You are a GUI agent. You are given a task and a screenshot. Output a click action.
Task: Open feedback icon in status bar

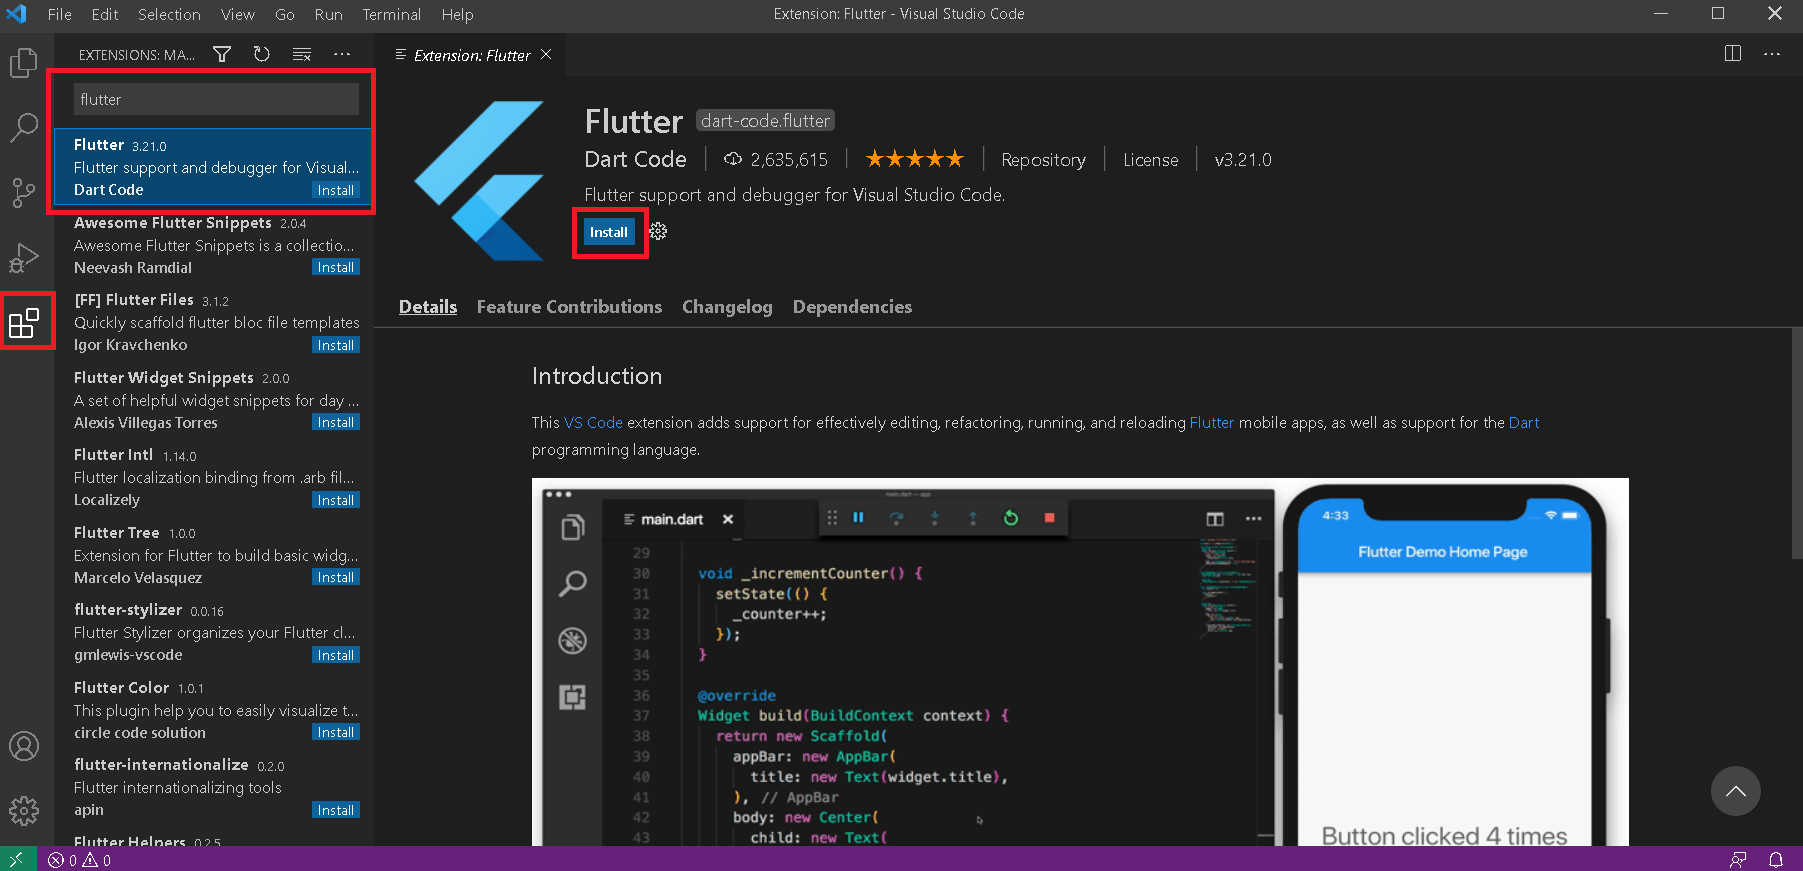(1738, 860)
